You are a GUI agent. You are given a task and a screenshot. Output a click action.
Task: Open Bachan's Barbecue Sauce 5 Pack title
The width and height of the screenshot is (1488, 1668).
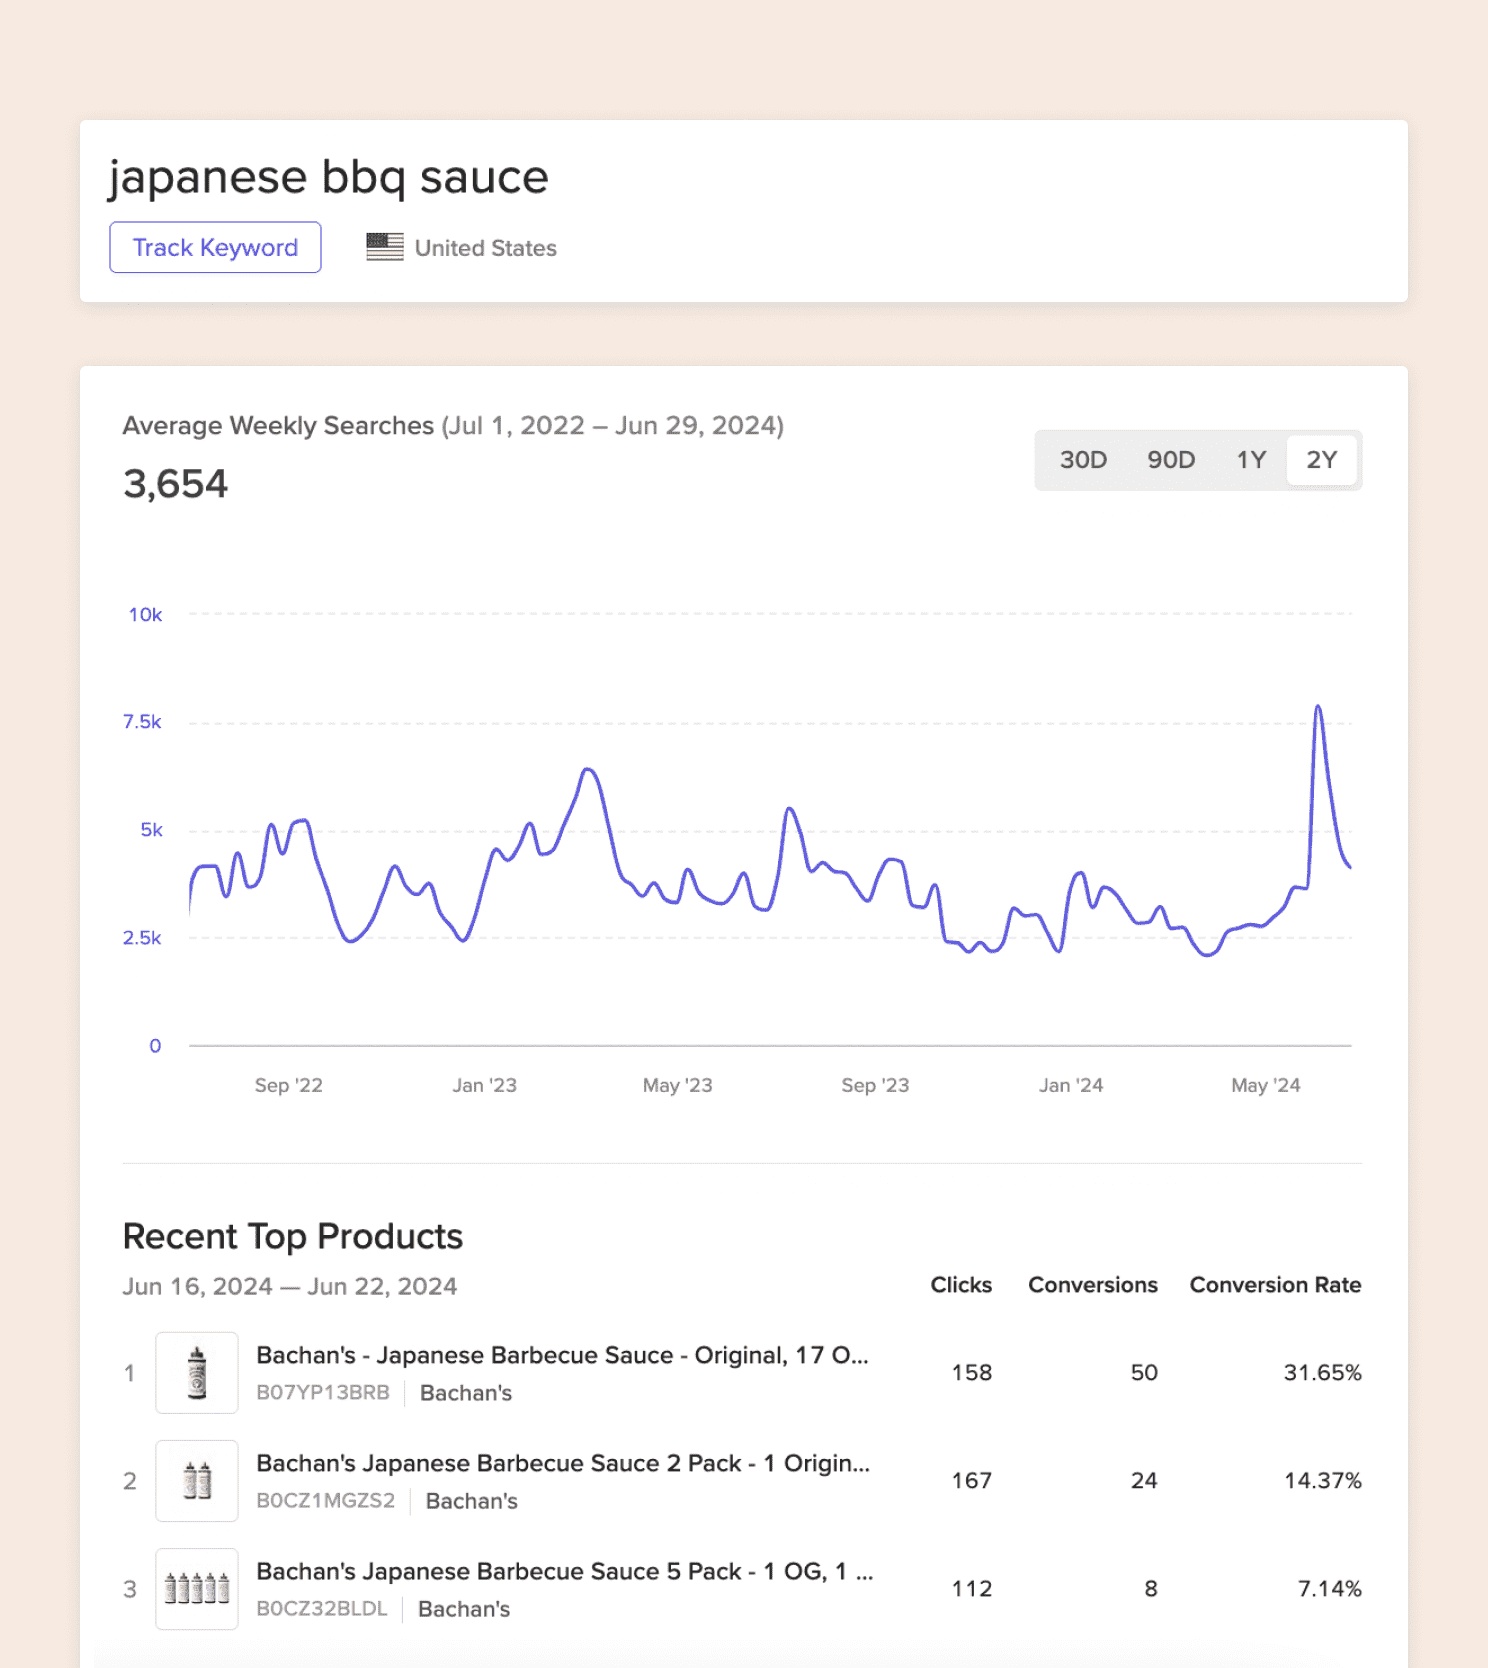pyautogui.click(x=564, y=1571)
